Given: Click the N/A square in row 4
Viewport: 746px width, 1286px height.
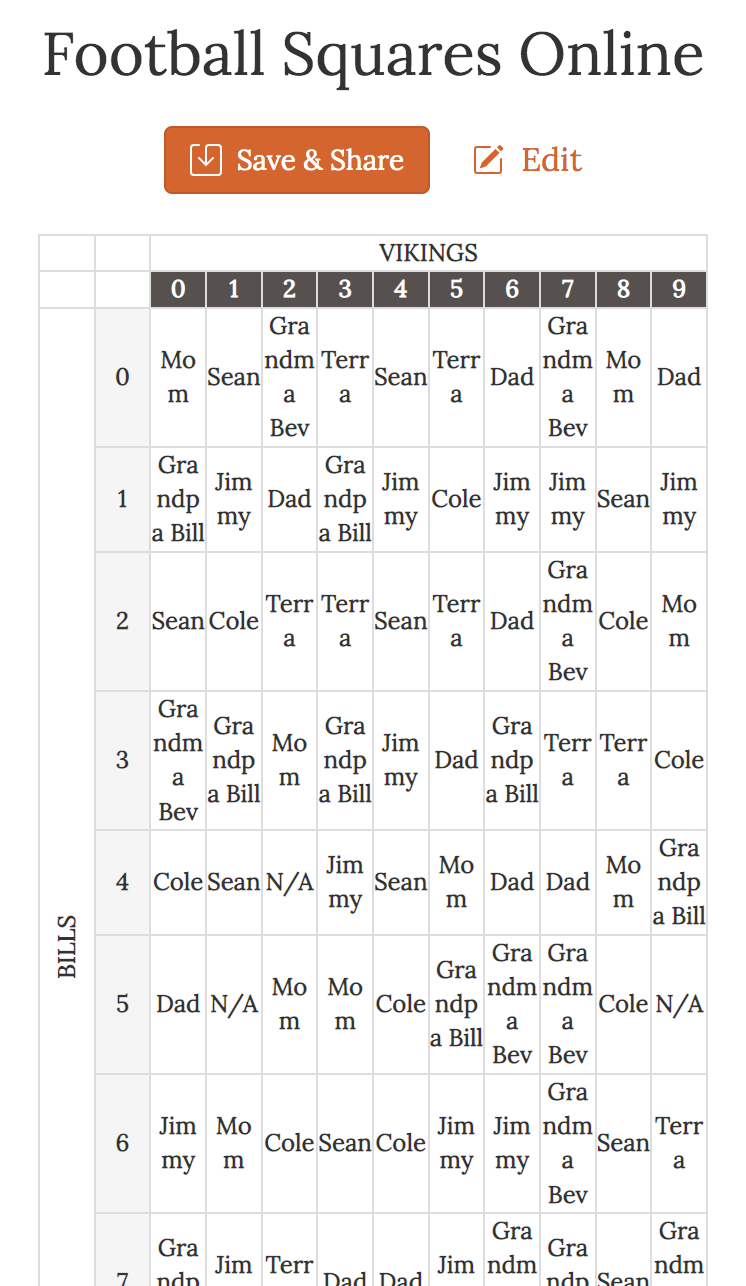Looking at the screenshot, I should coord(289,881).
